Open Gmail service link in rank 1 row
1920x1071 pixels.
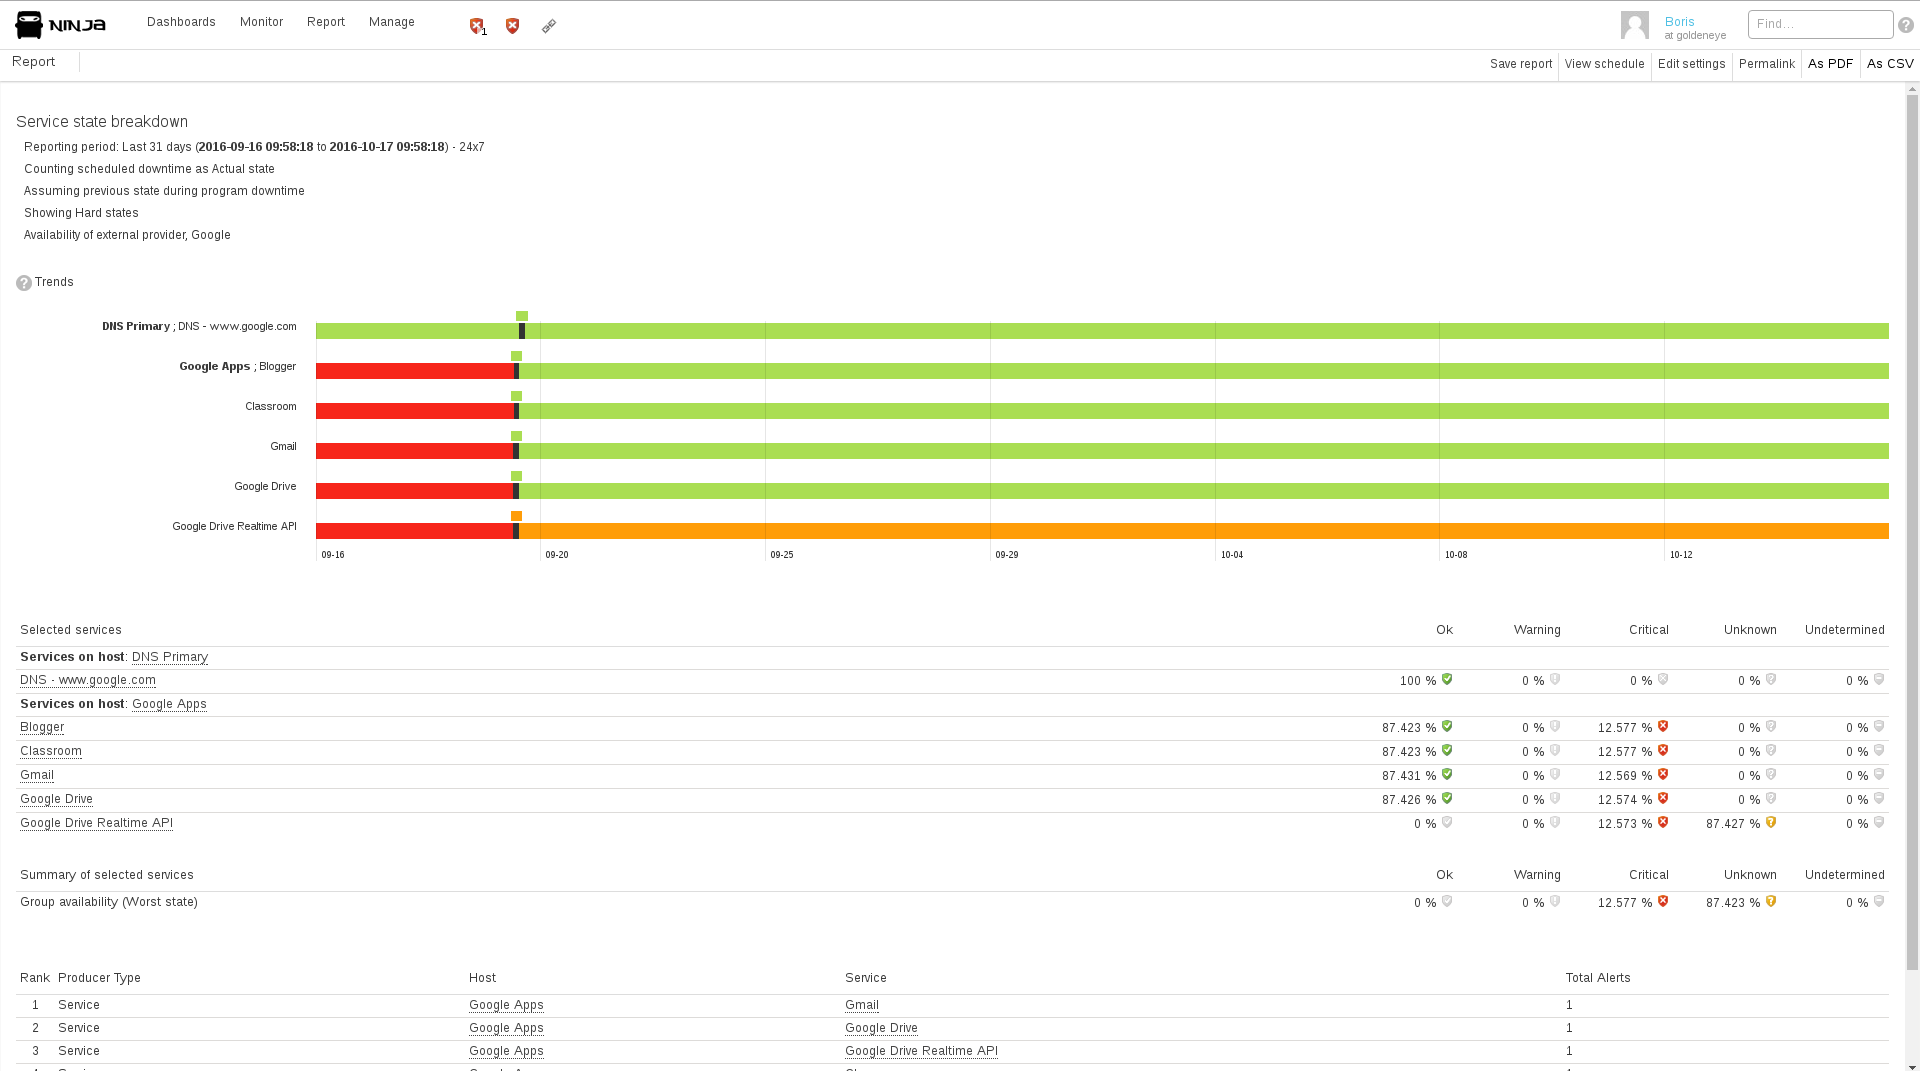(x=862, y=1005)
